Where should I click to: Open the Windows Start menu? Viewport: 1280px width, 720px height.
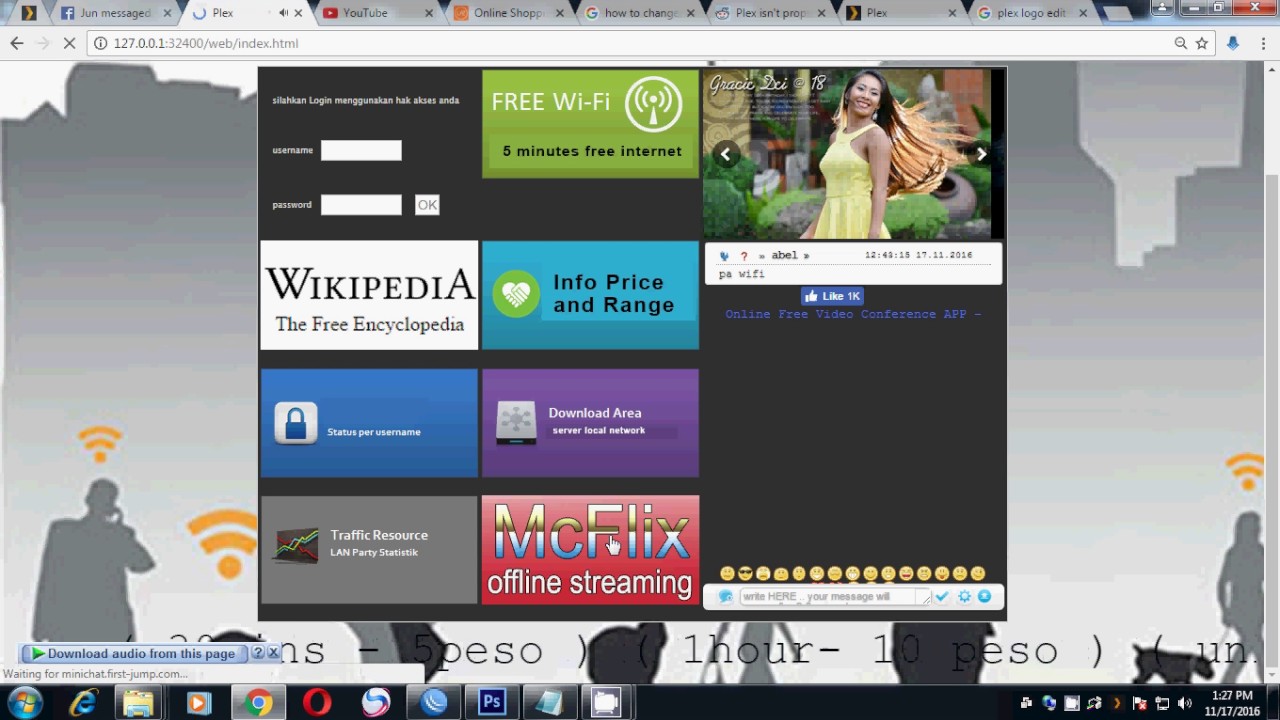point(24,703)
